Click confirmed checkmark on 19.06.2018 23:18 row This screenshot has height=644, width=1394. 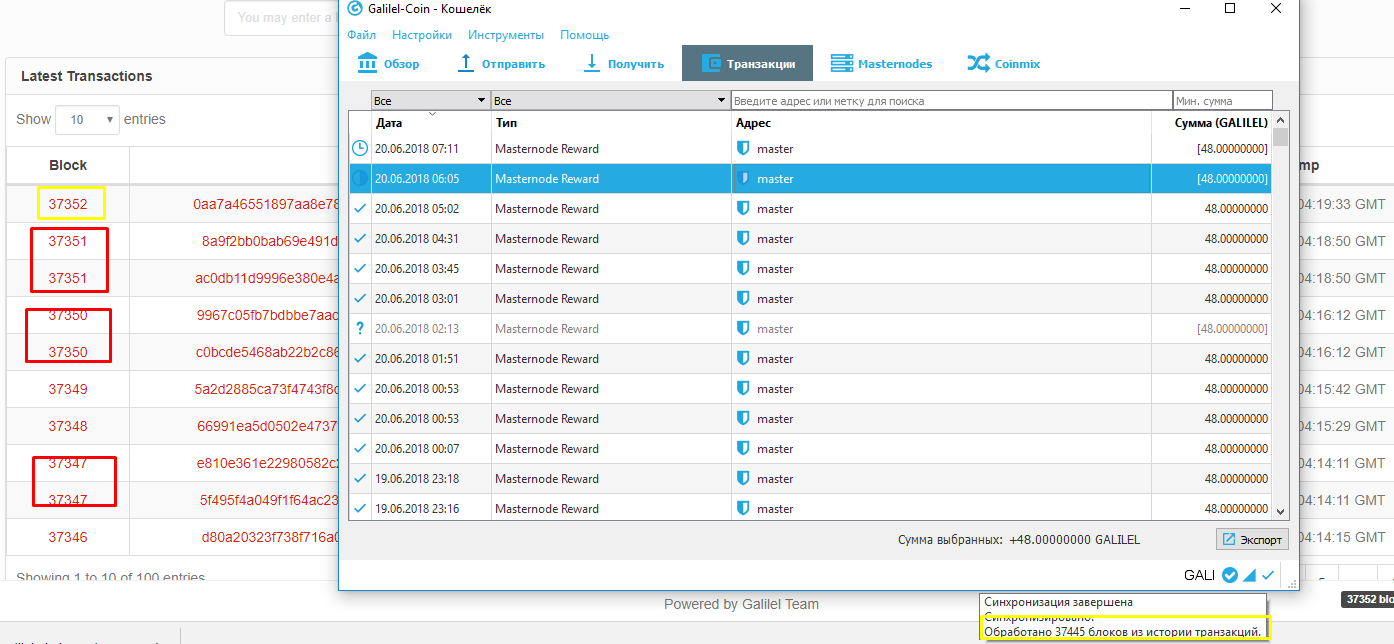360,479
